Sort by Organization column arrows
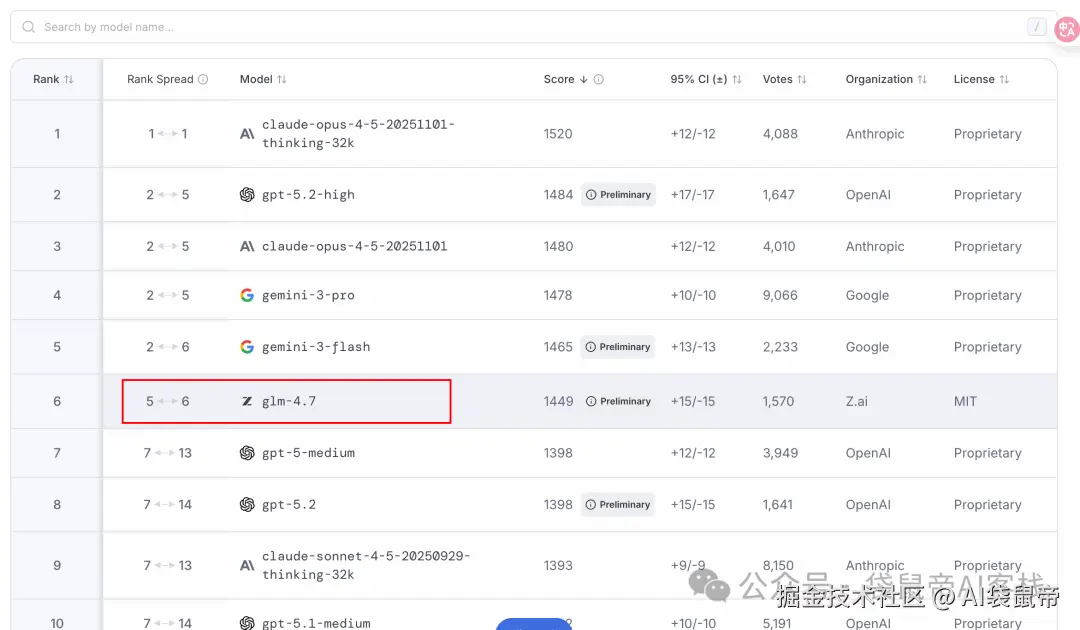The image size is (1080, 630). (x=922, y=79)
